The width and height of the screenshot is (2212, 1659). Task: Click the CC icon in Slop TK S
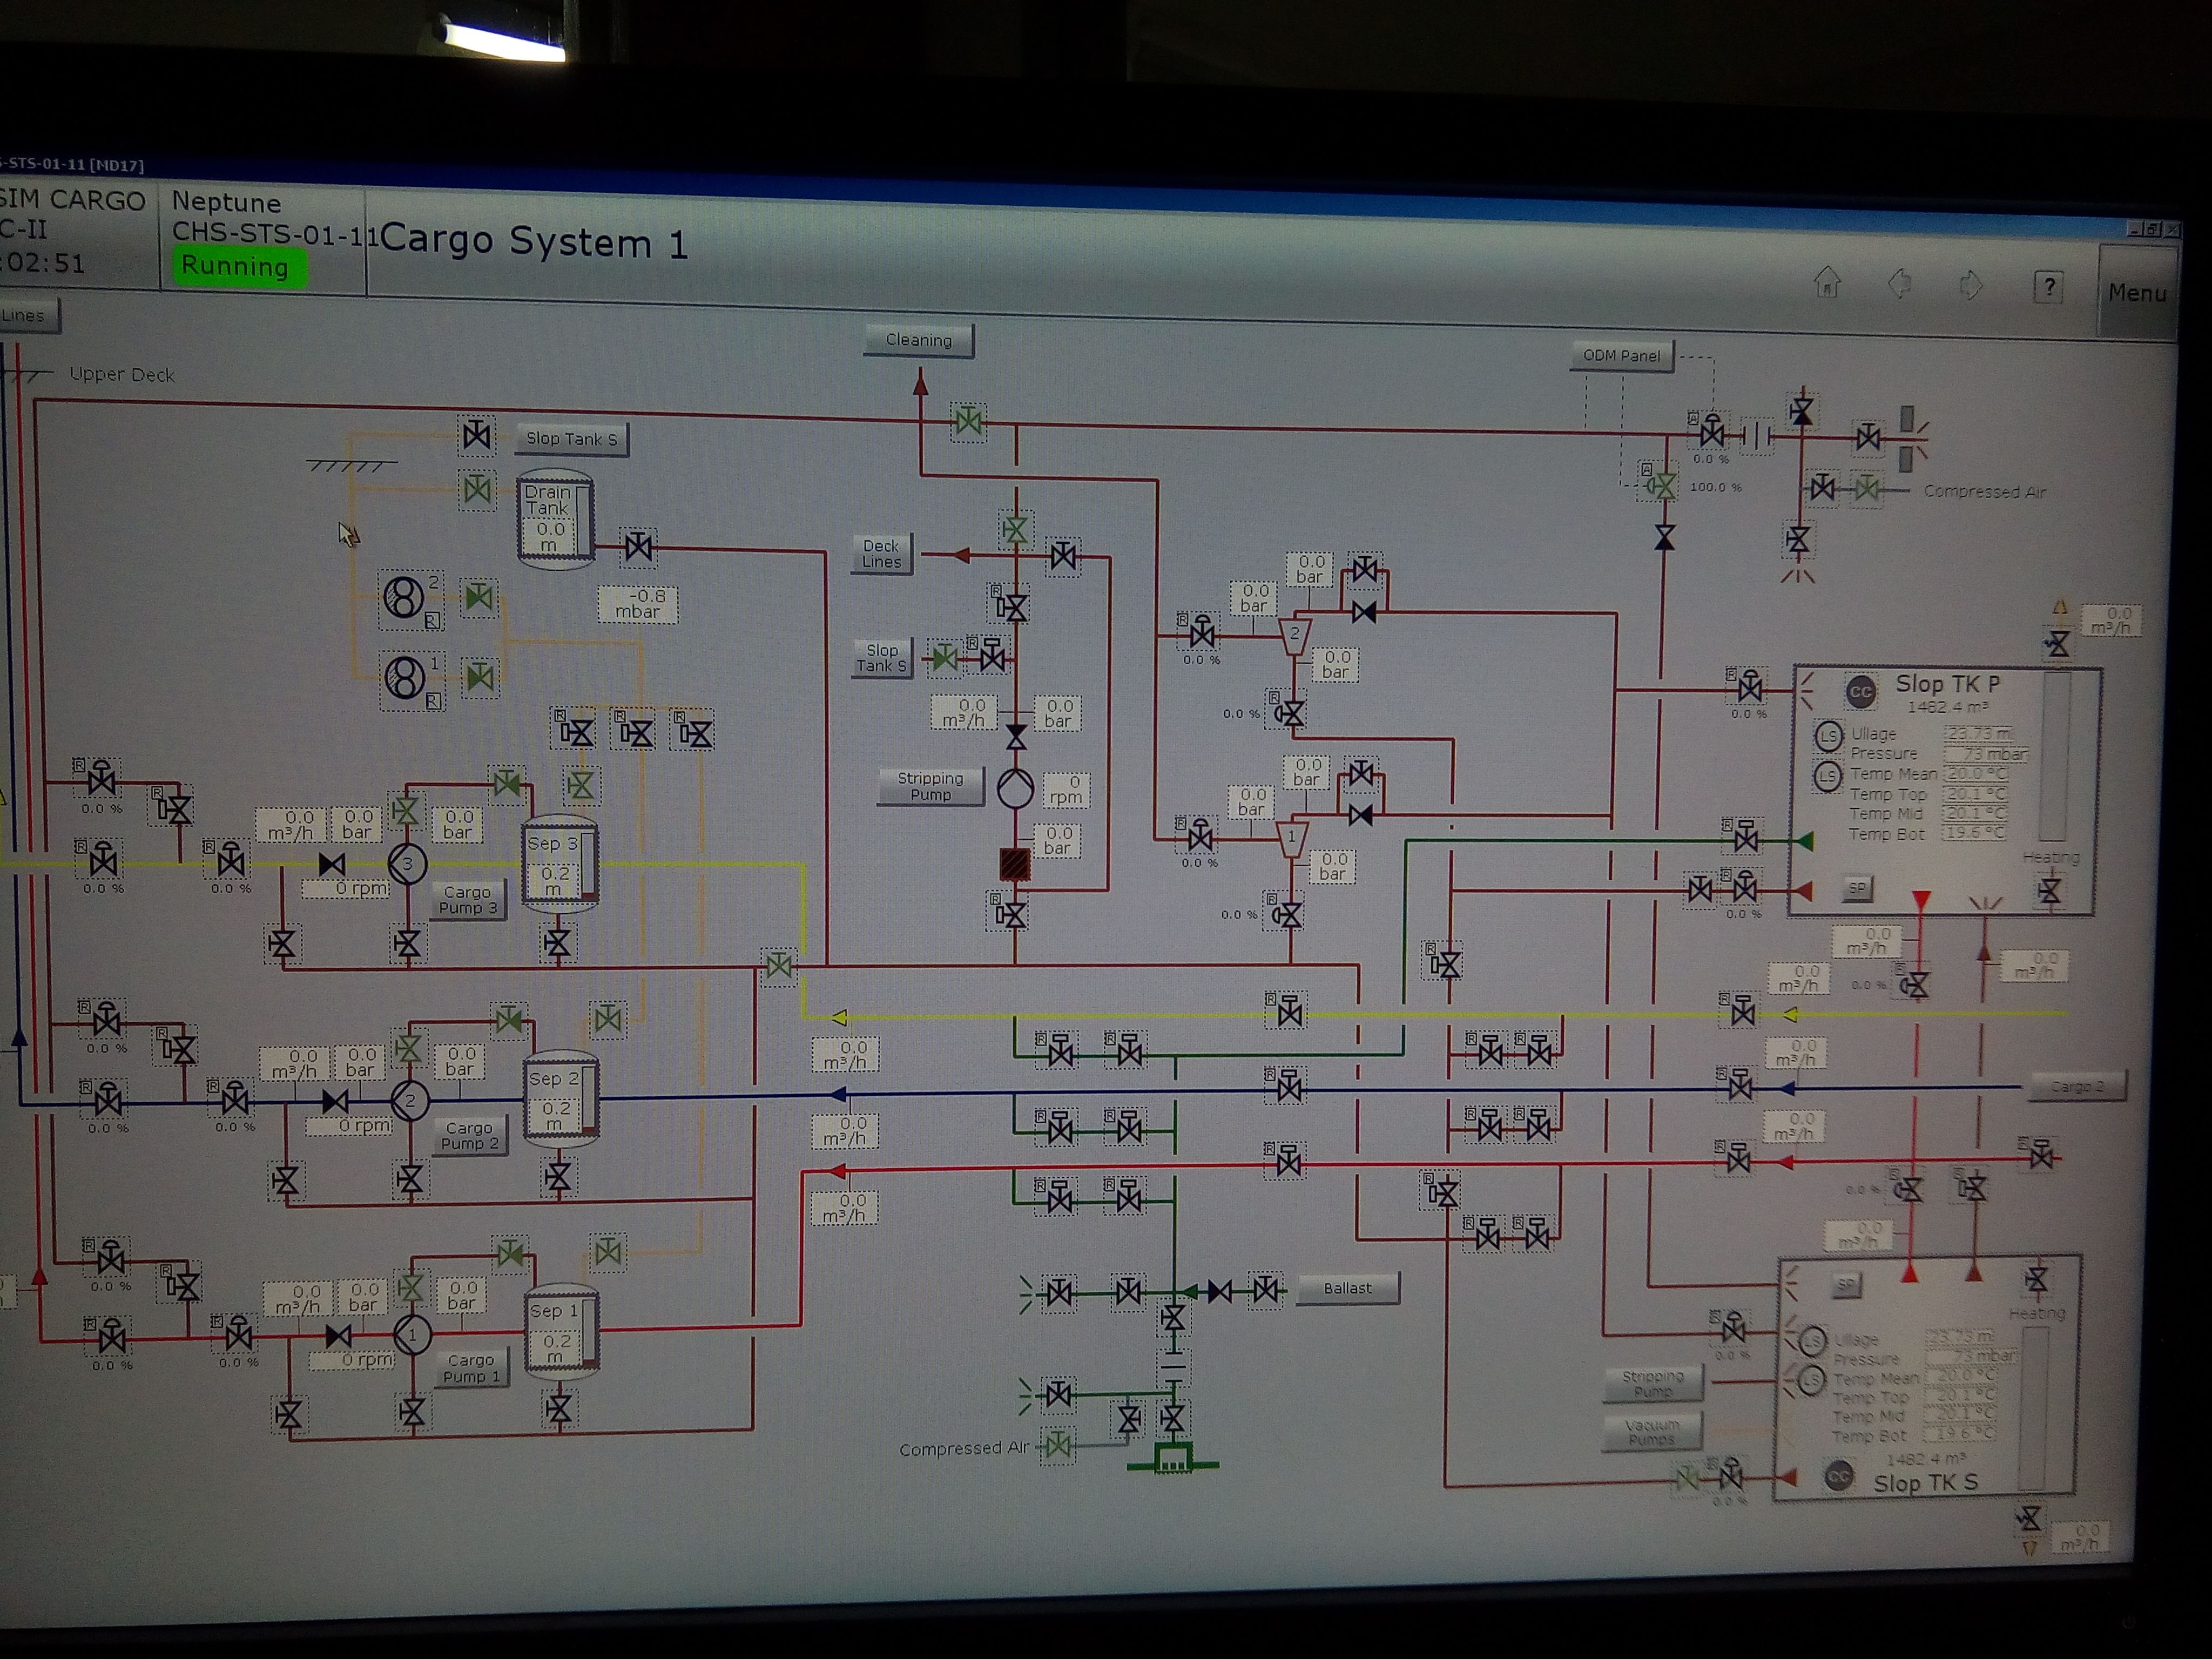1839,1475
